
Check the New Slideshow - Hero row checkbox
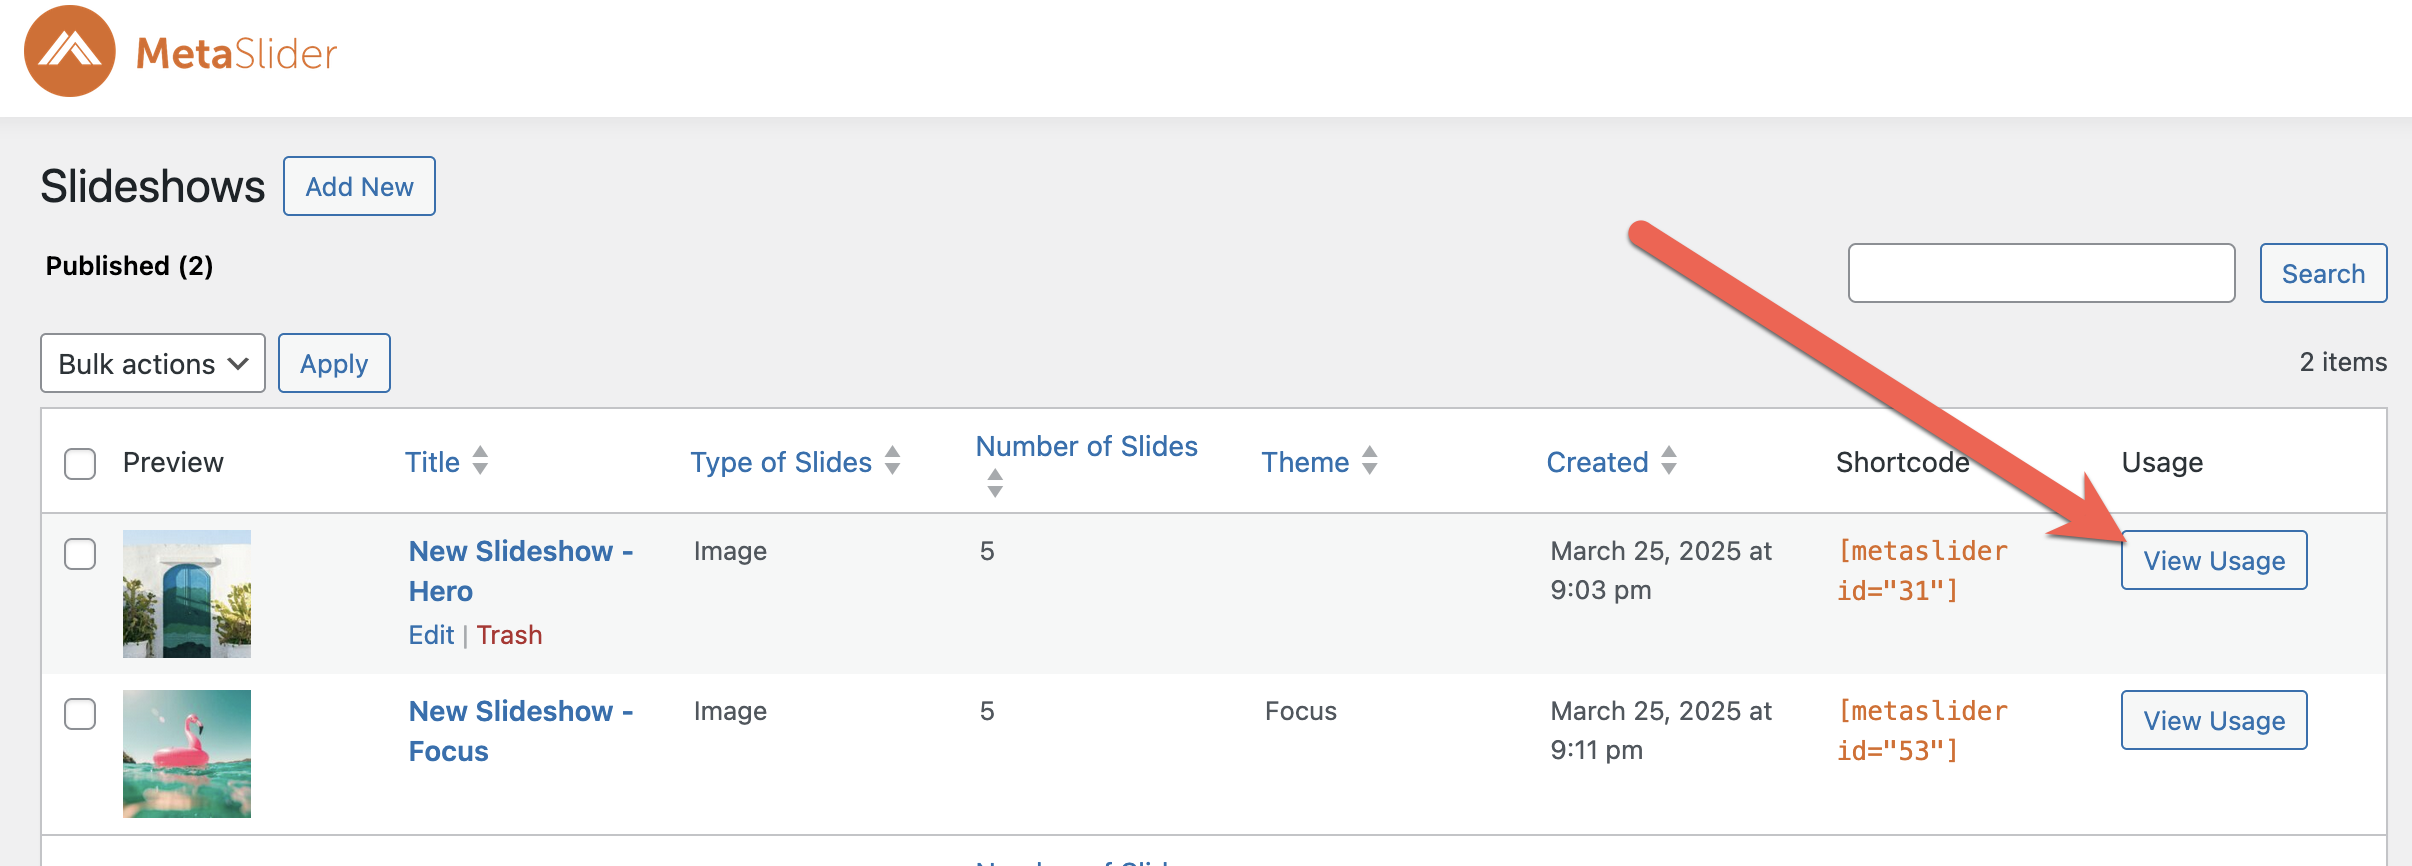coord(80,554)
